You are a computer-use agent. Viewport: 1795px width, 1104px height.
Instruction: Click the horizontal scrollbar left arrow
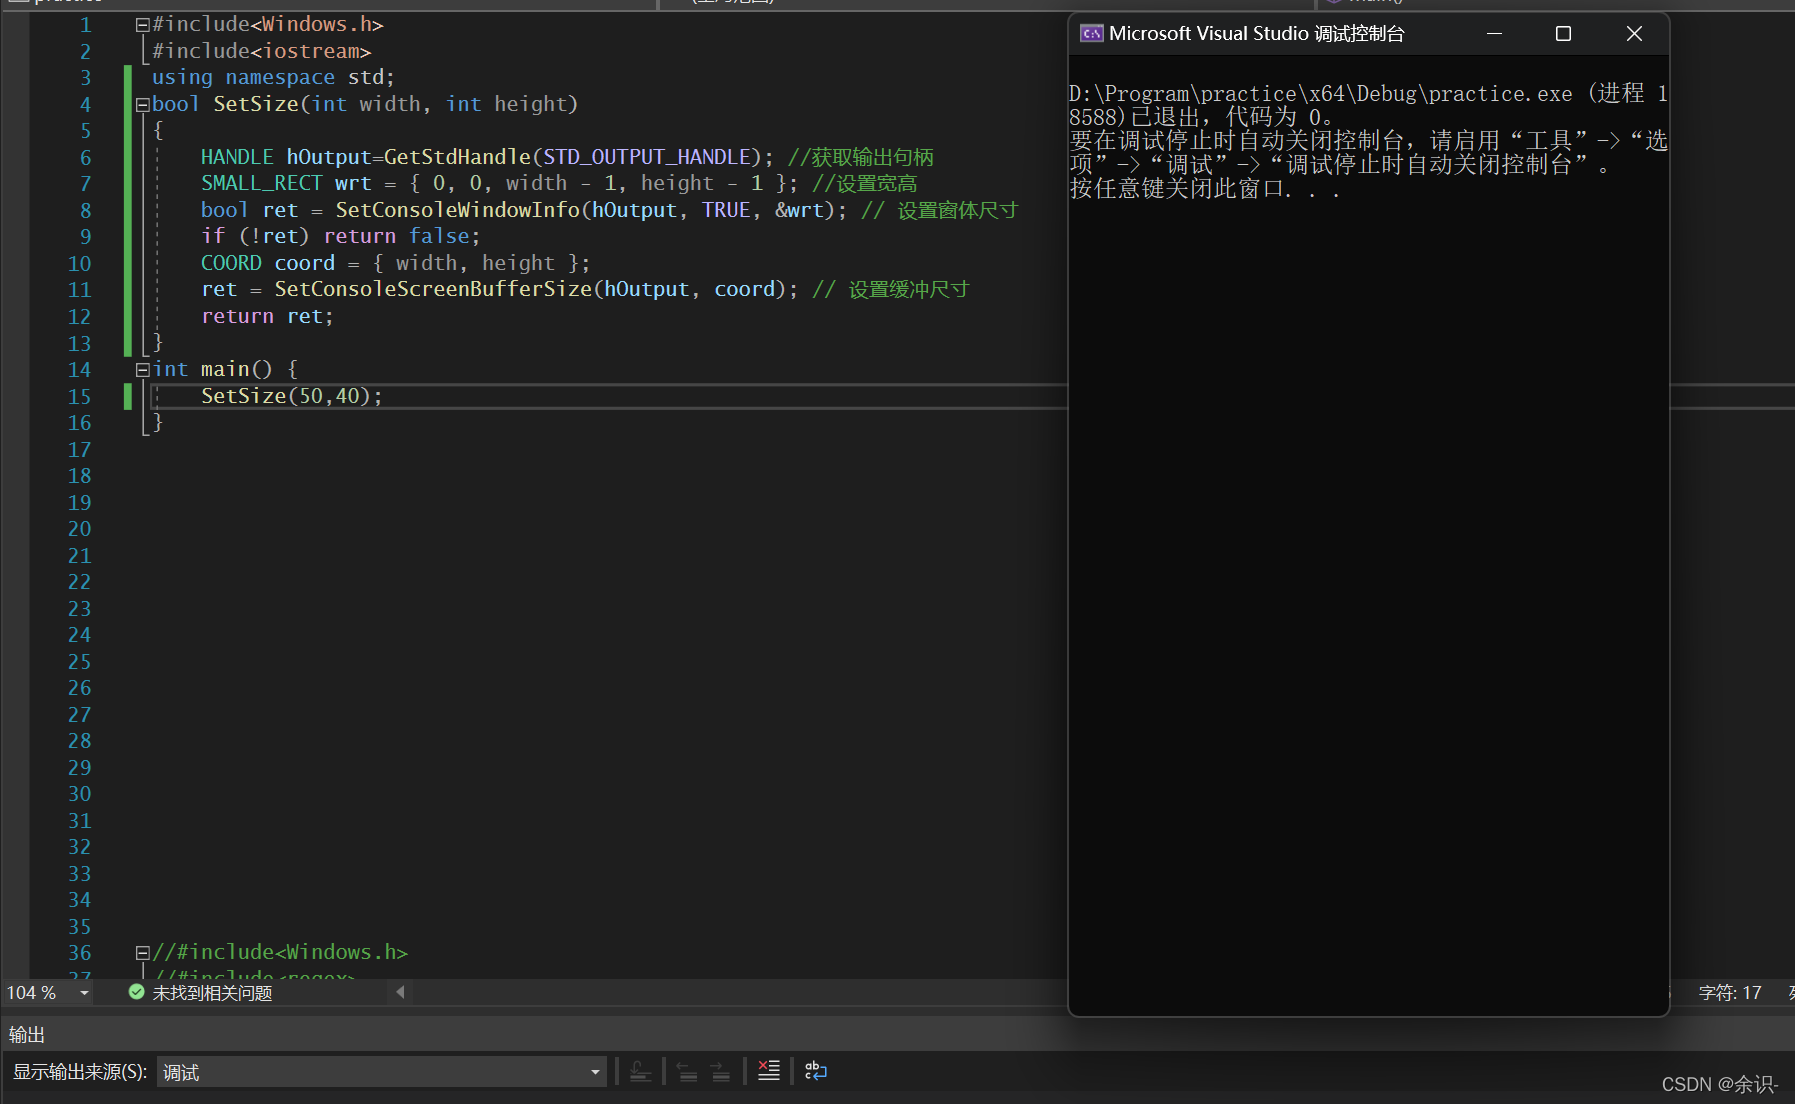click(400, 993)
